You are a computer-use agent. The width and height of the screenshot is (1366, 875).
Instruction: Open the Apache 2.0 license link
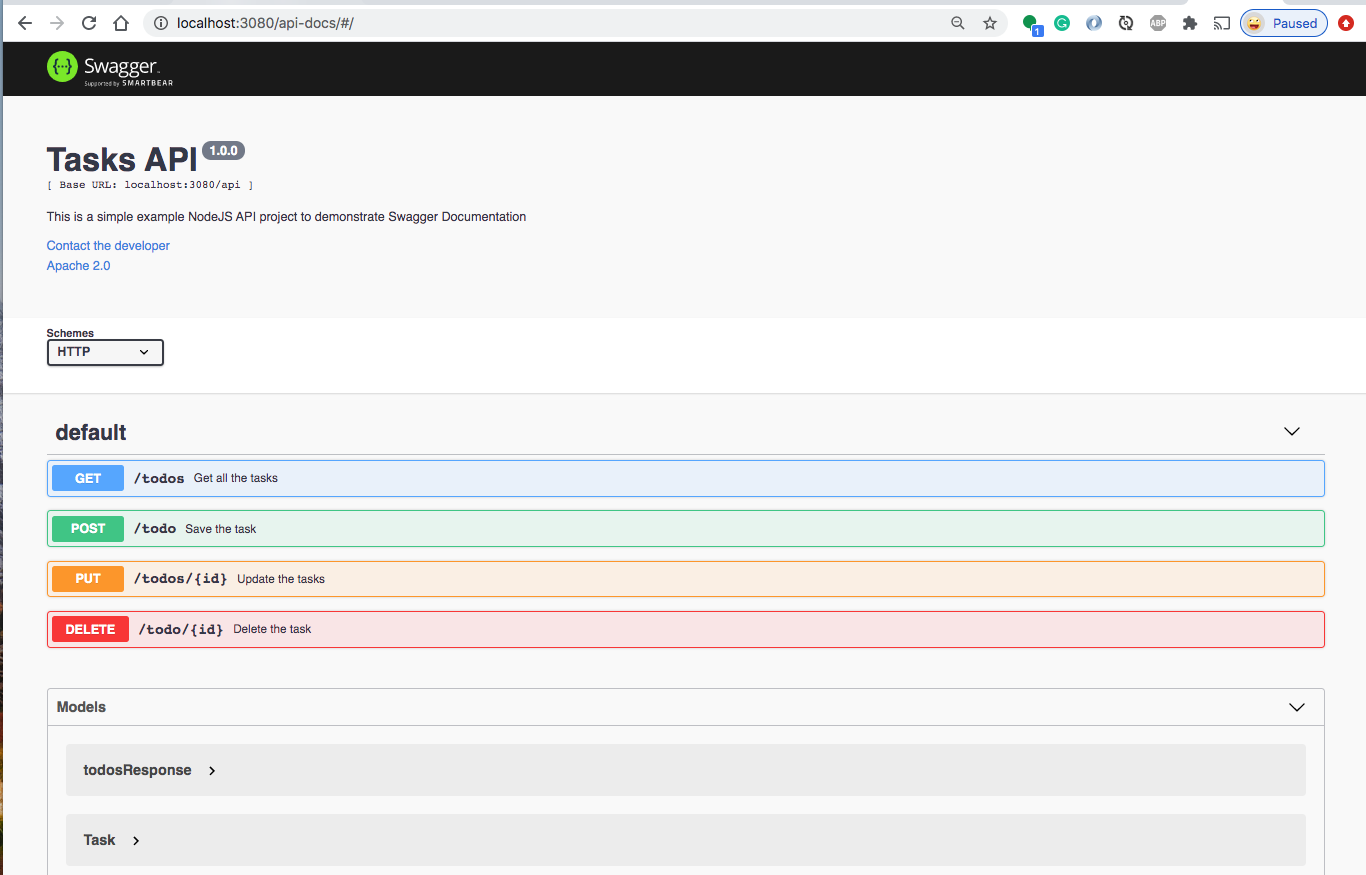[78, 266]
